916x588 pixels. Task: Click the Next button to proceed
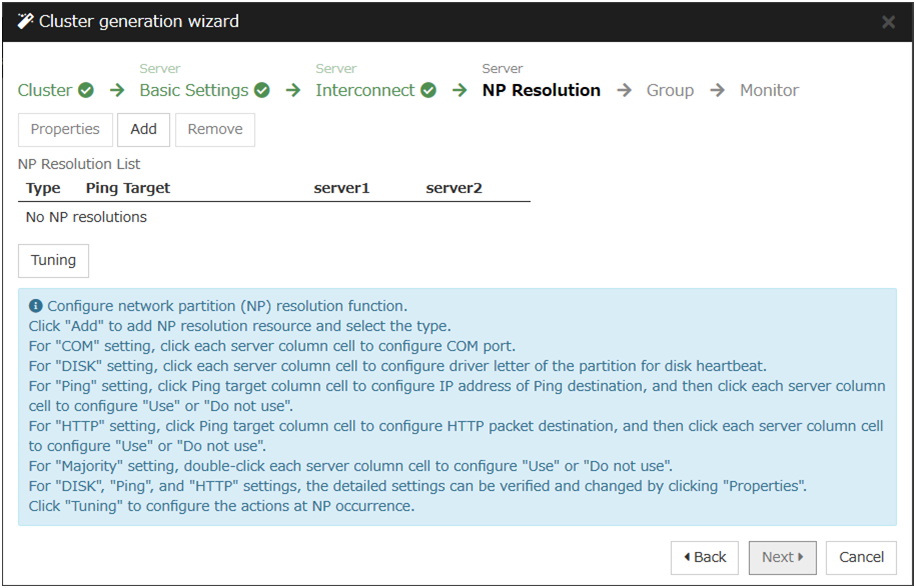click(x=782, y=558)
